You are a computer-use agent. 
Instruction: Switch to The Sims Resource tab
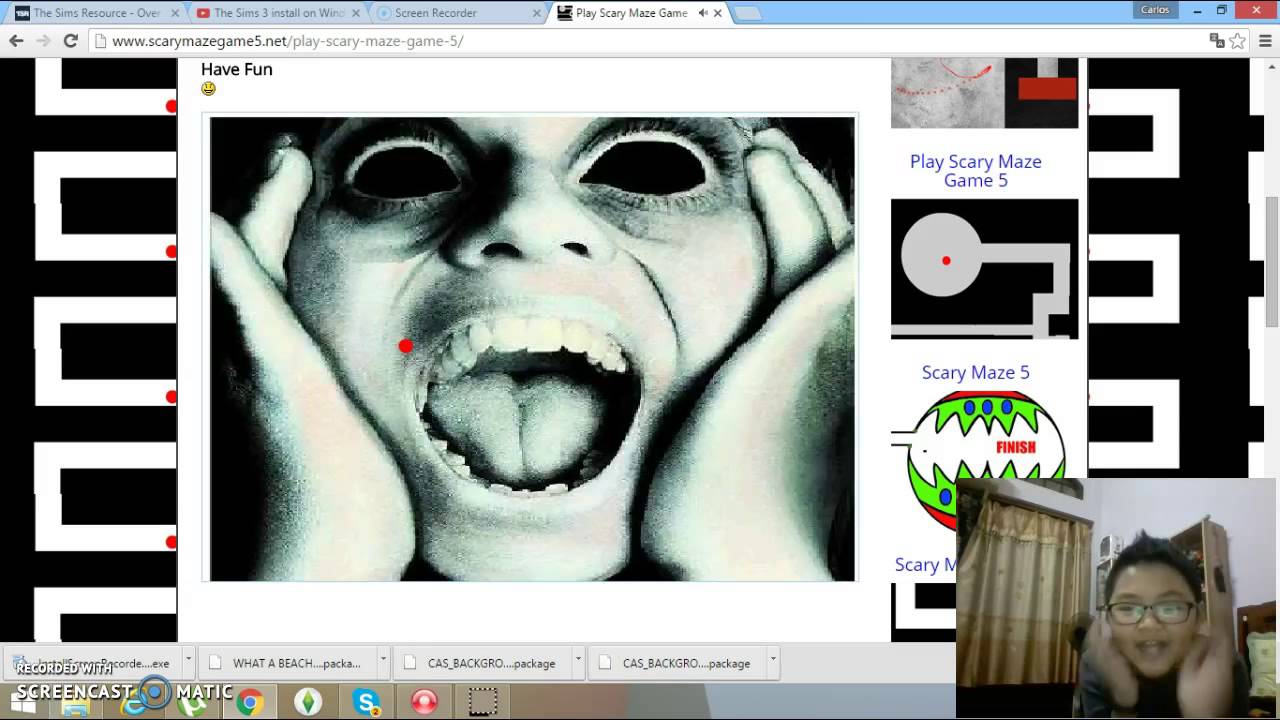pos(96,13)
